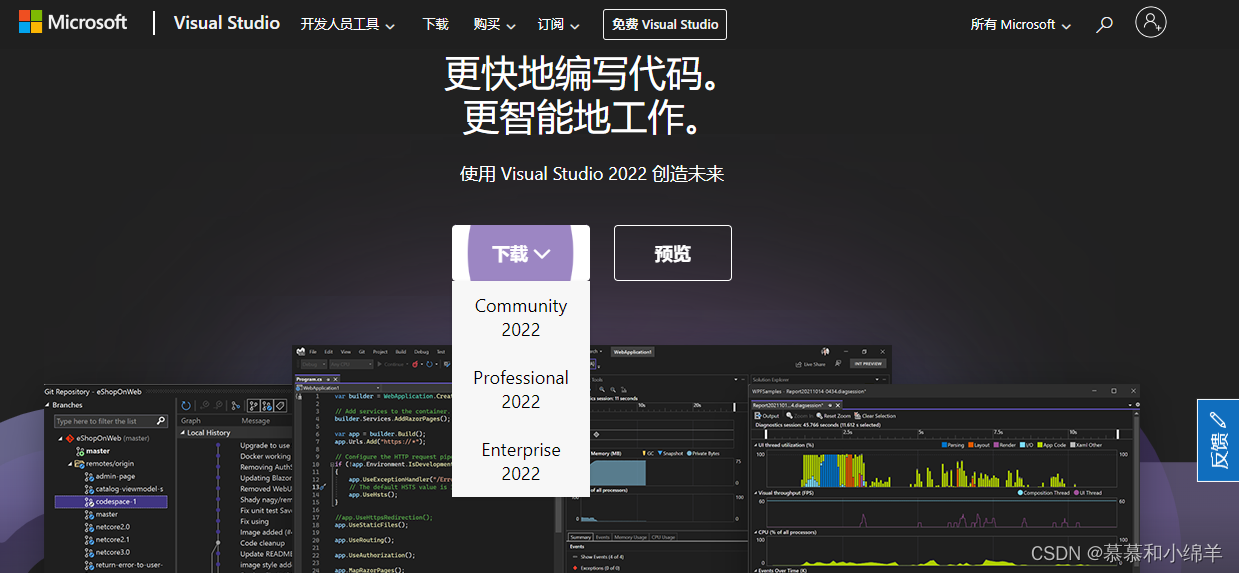Viewport: 1239px width, 573px height.
Task: Click the Git refresh icon above Graph
Action: (186, 405)
